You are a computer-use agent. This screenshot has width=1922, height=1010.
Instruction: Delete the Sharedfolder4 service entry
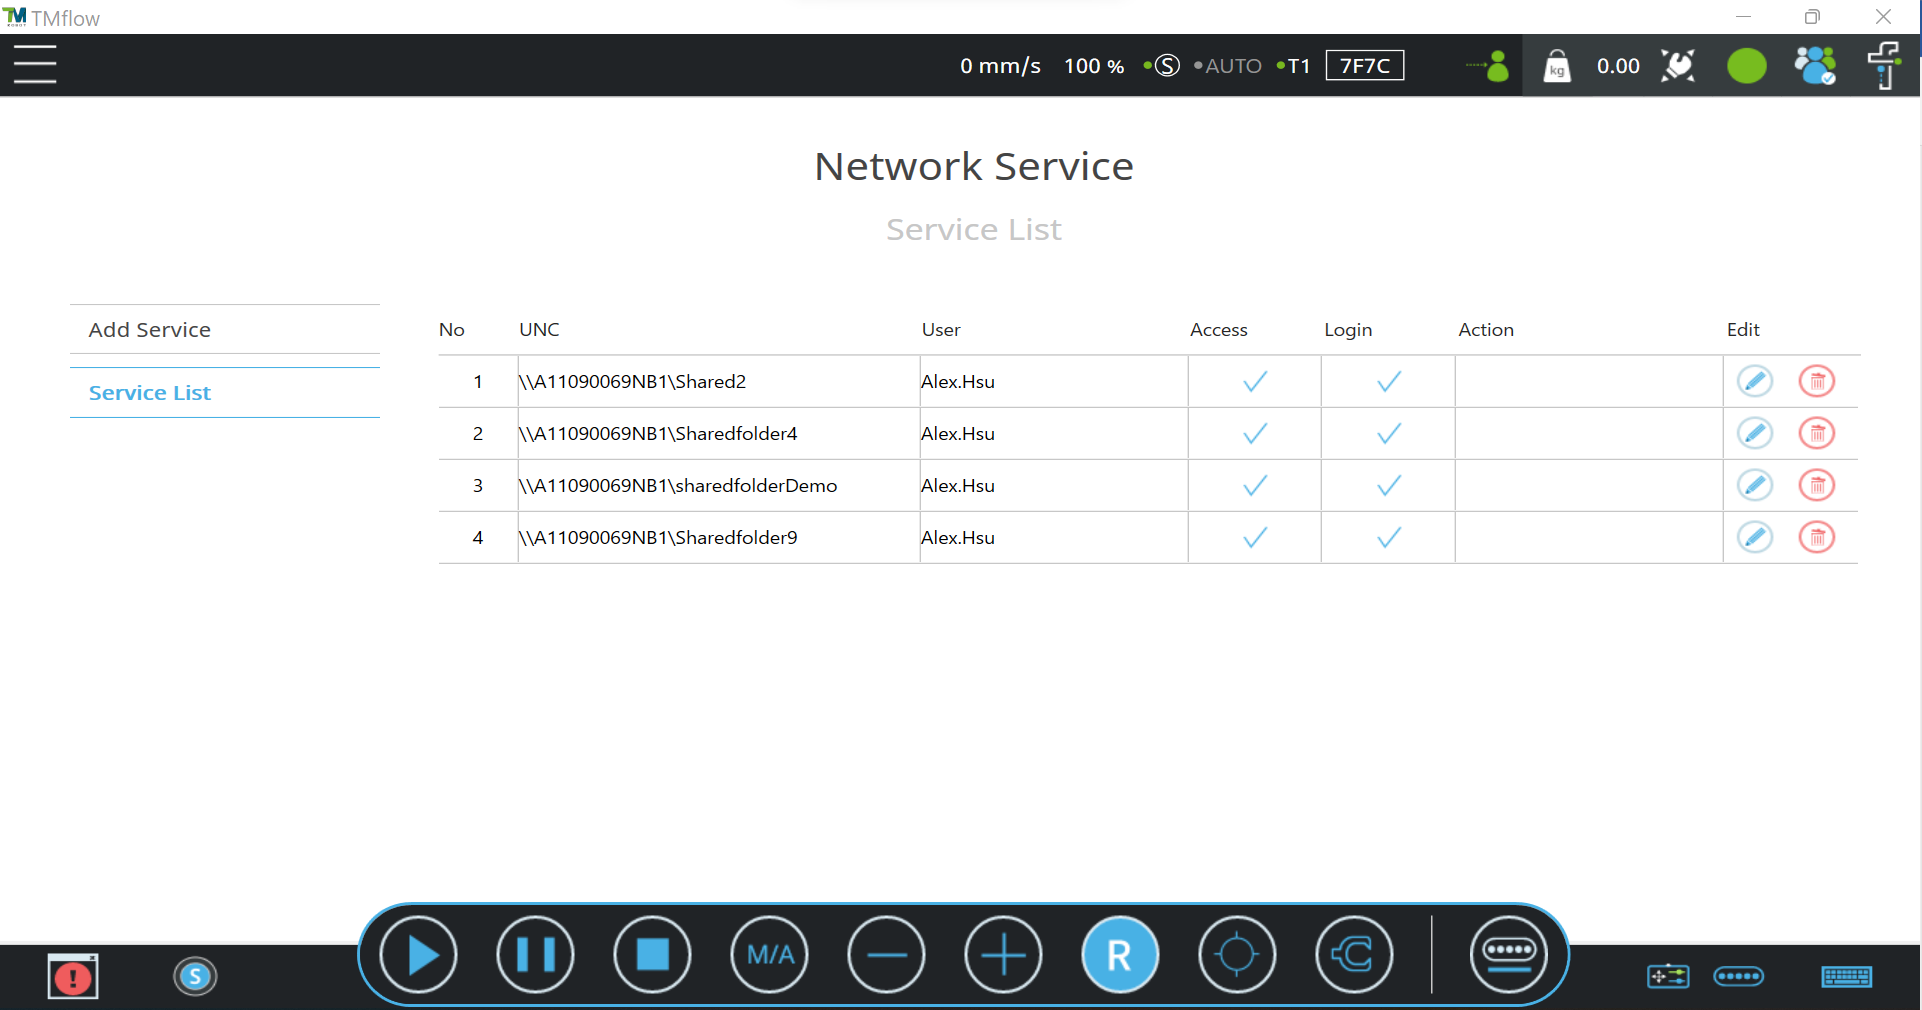[1816, 433]
